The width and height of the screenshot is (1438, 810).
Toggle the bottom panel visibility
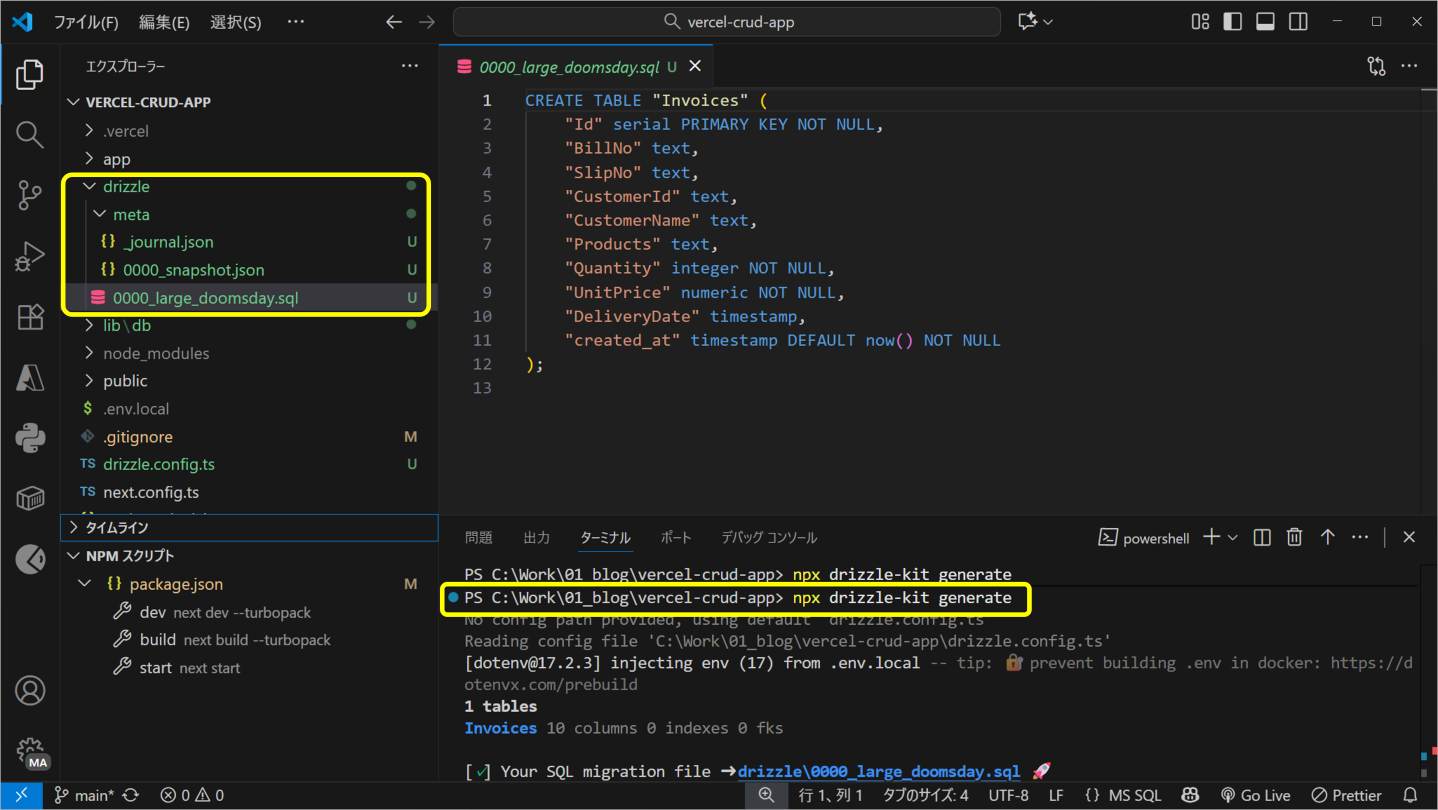[1265, 22]
